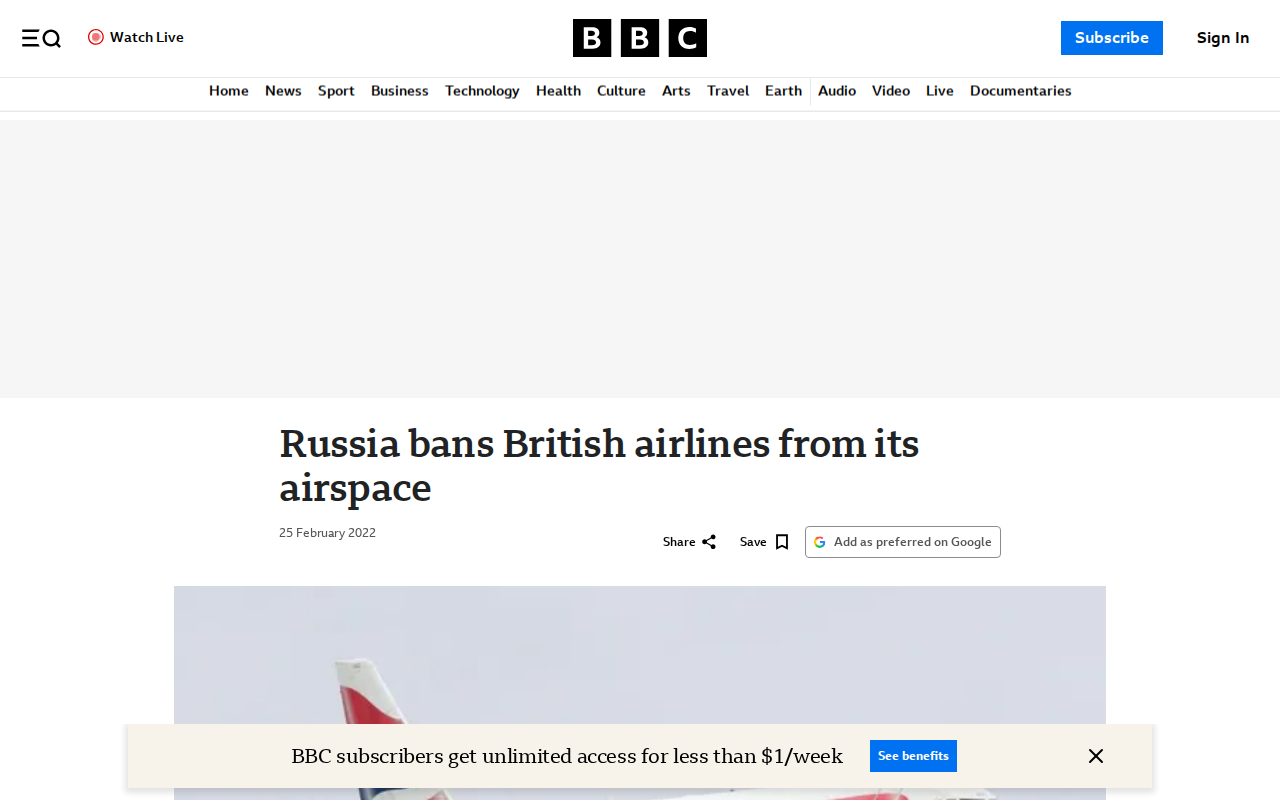1280x800 pixels.
Task: Select Travel in the navigation bar
Action: (728, 91)
